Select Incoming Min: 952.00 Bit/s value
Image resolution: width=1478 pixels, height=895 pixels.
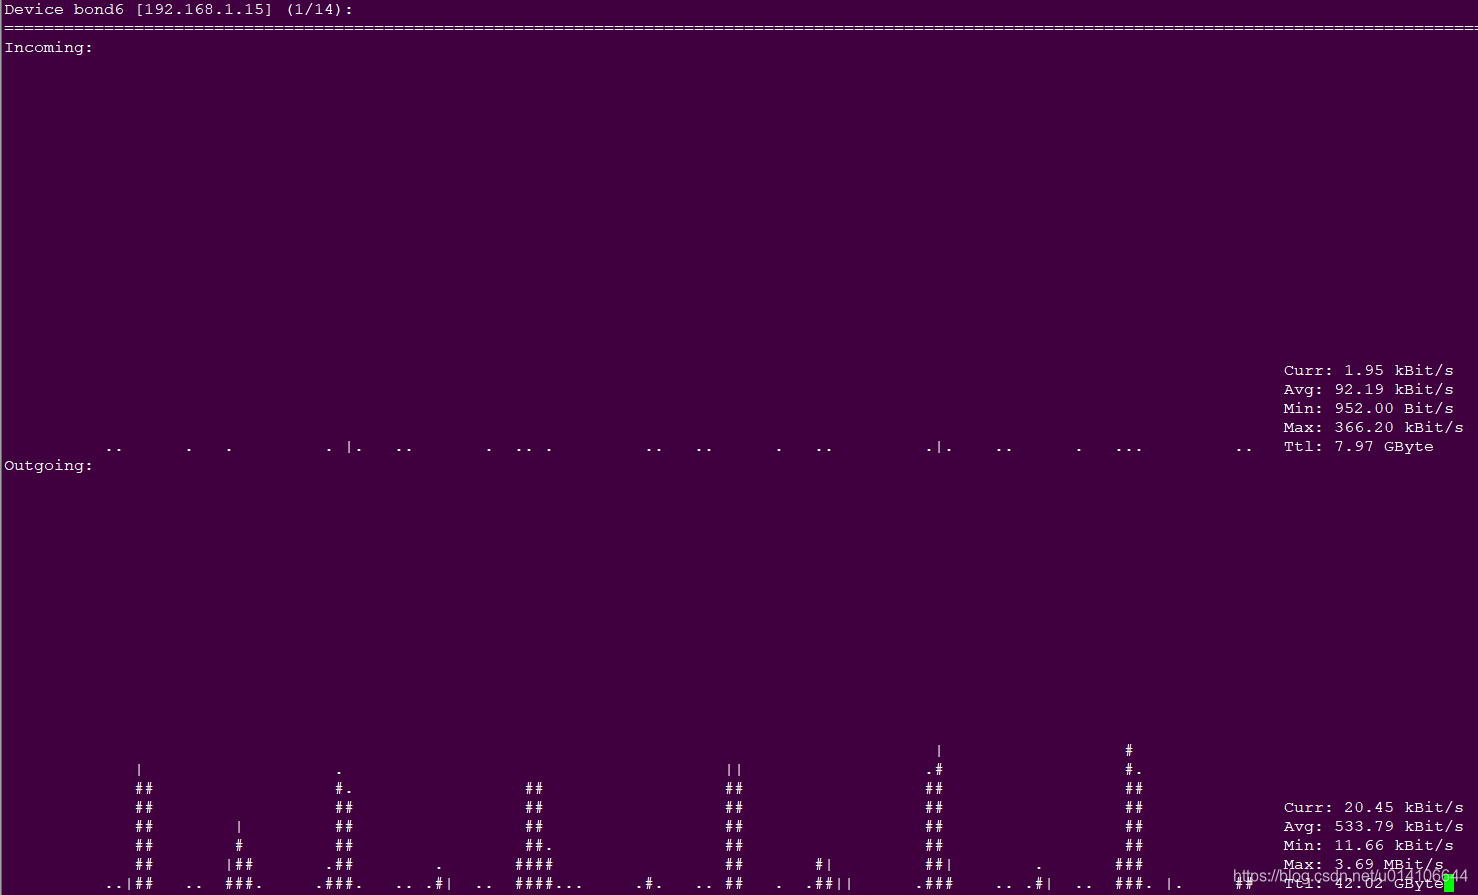point(1369,408)
